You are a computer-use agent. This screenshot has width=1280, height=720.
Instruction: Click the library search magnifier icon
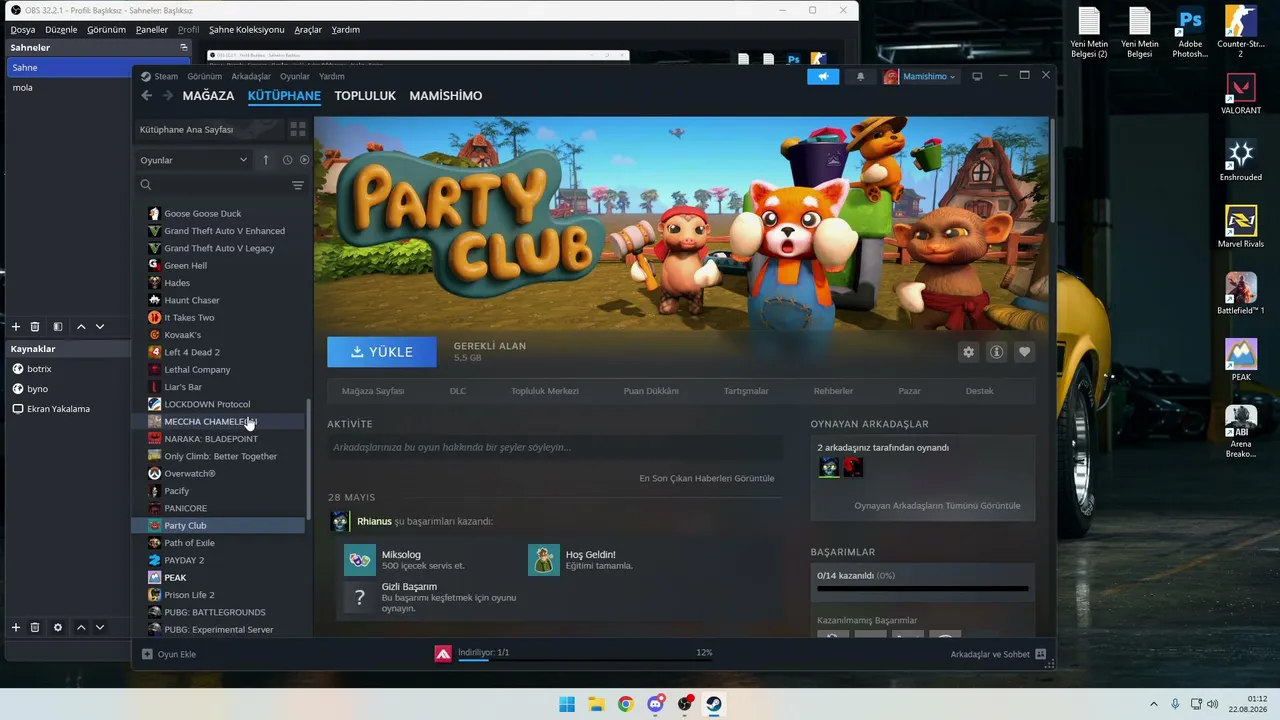coord(146,185)
